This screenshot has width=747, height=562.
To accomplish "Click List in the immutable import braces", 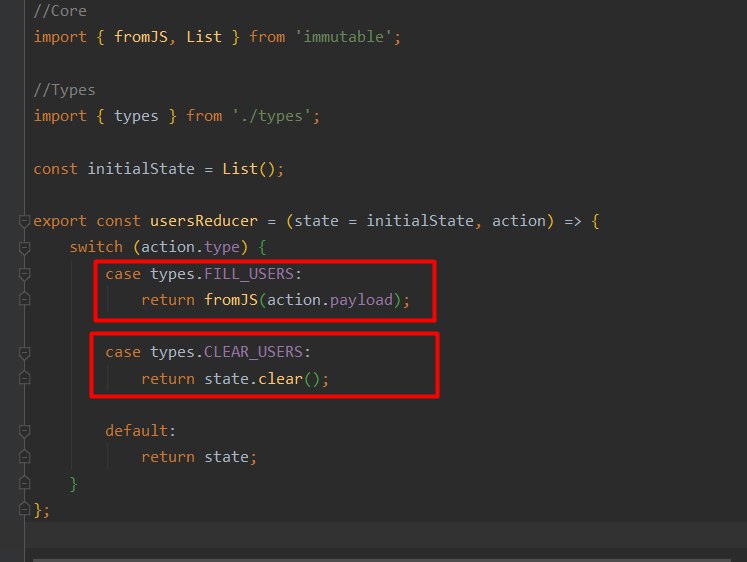I will [x=204, y=37].
